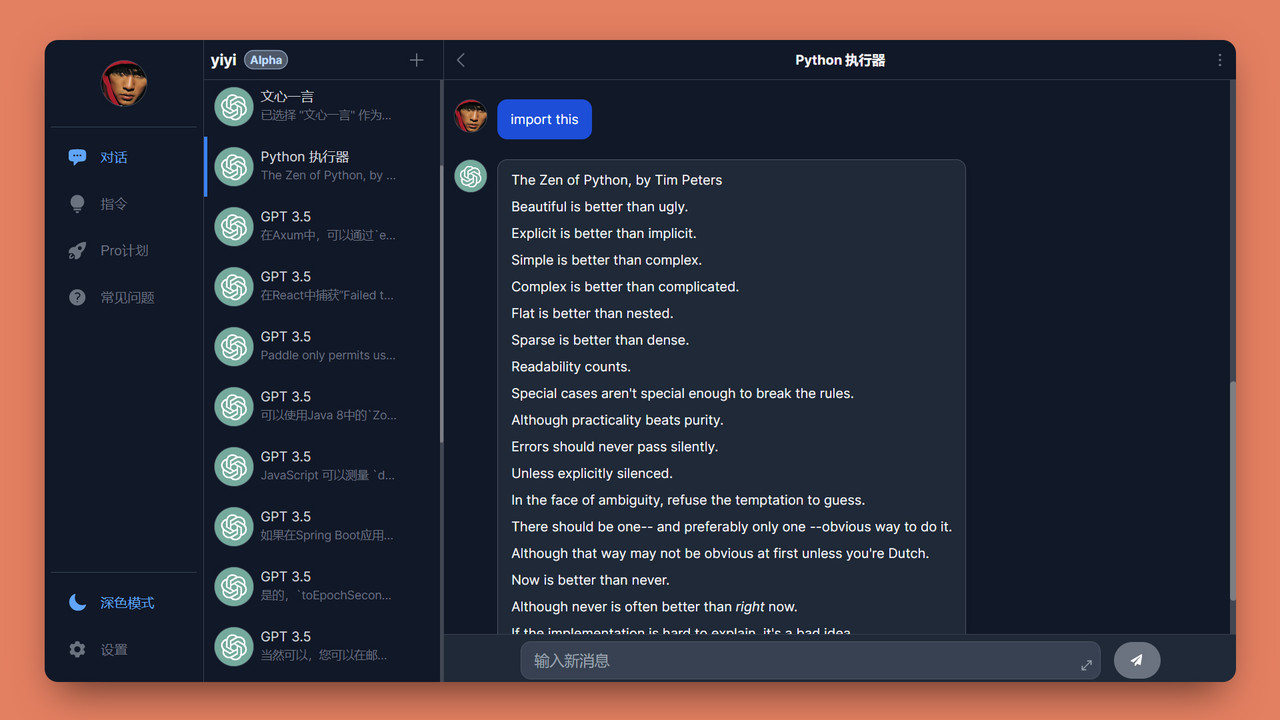Click the Python 执行器 chat header title

[x=840, y=60]
